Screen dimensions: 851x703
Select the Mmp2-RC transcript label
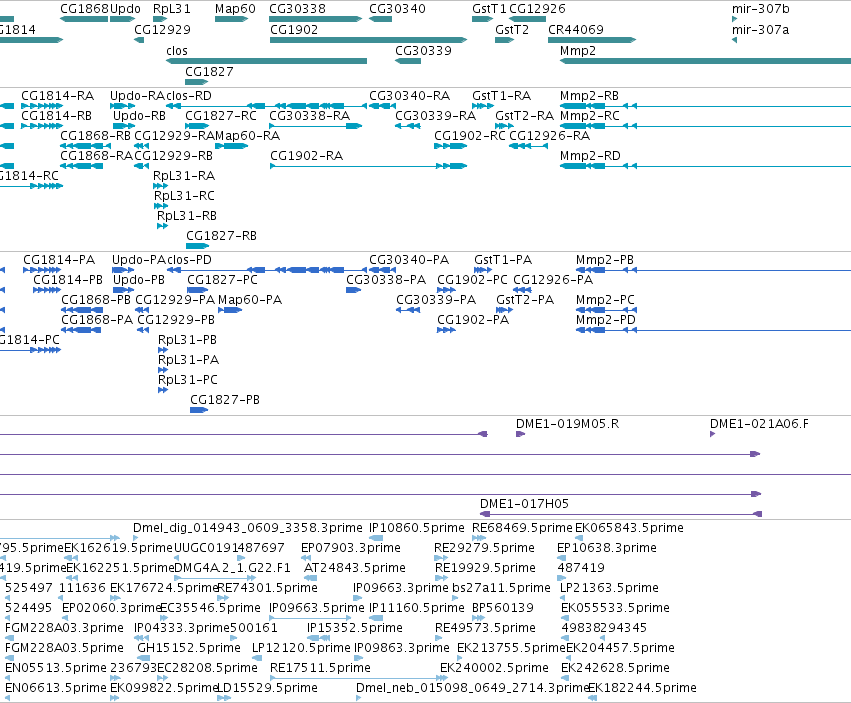pyautogui.click(x=589, y=116)
